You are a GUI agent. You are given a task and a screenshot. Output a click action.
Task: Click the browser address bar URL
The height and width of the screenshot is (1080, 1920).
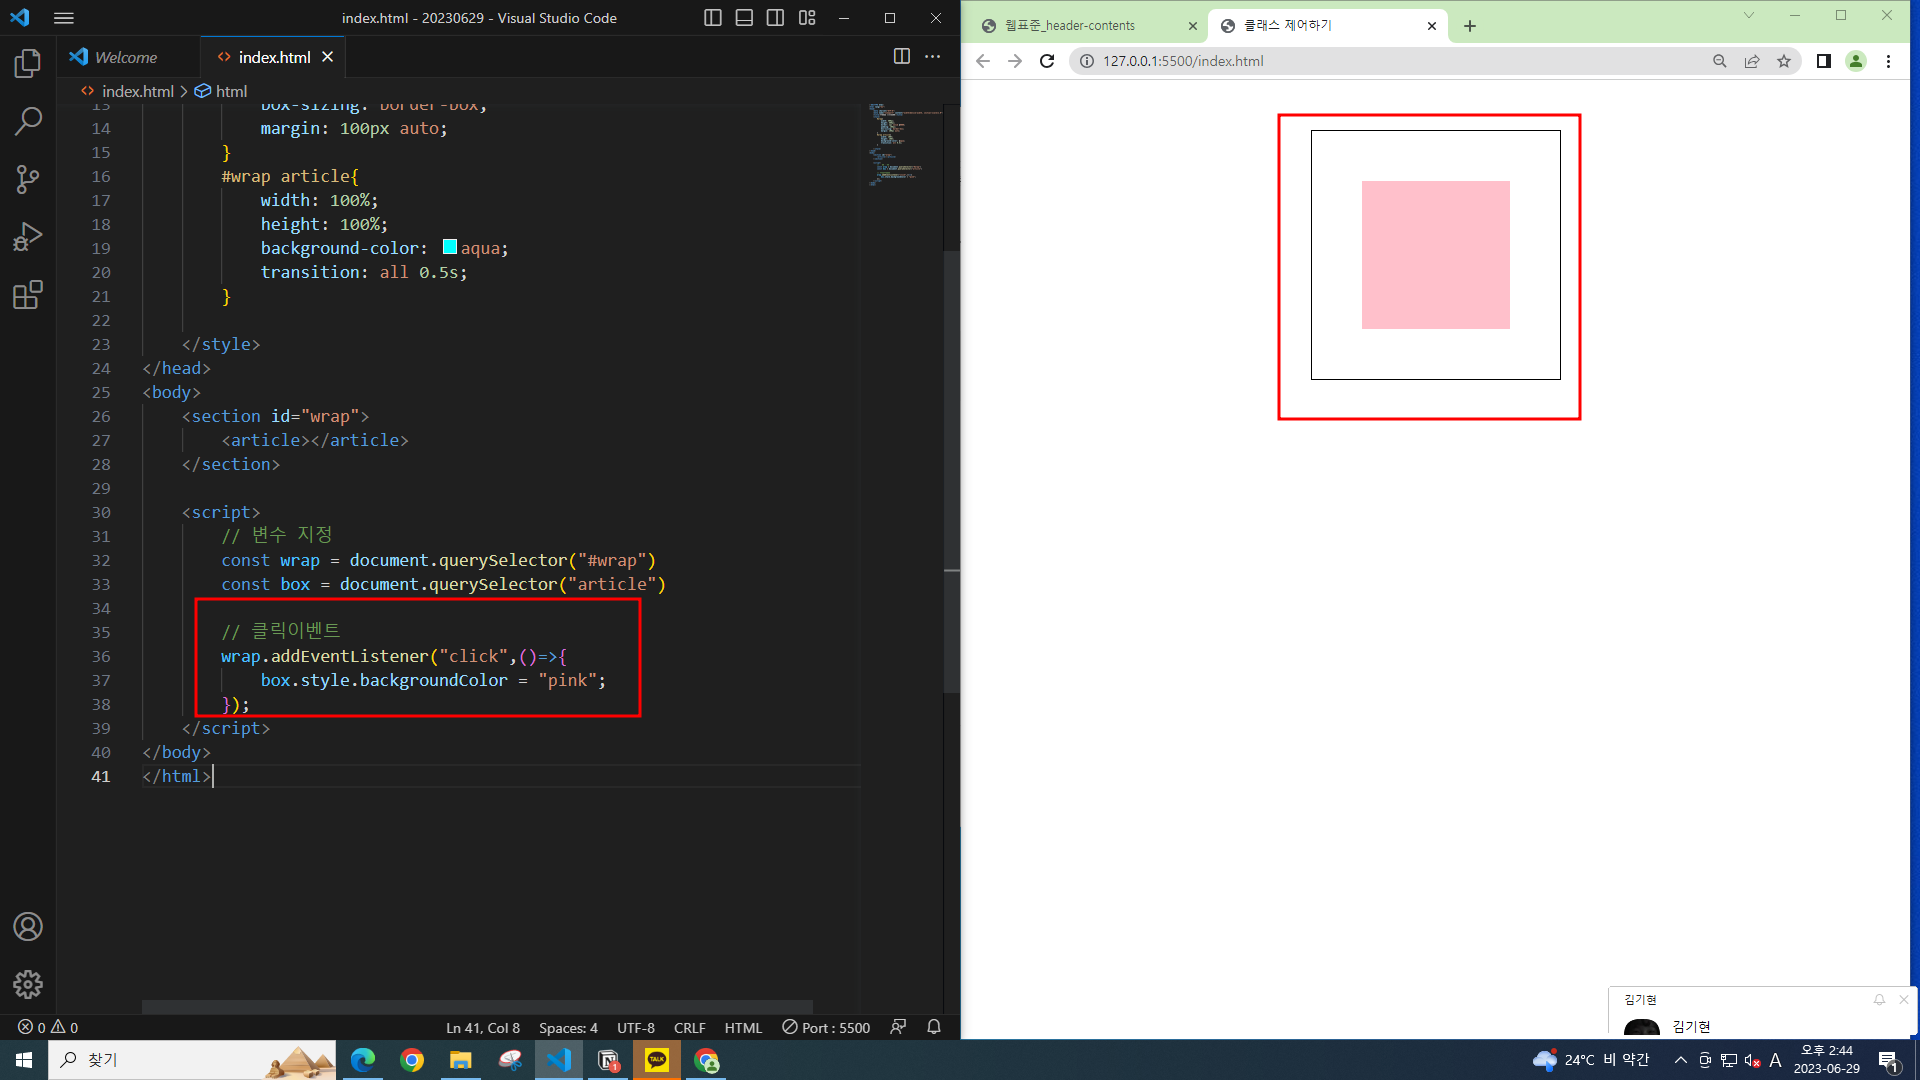pyautogui.click(x=1183, y=61)
